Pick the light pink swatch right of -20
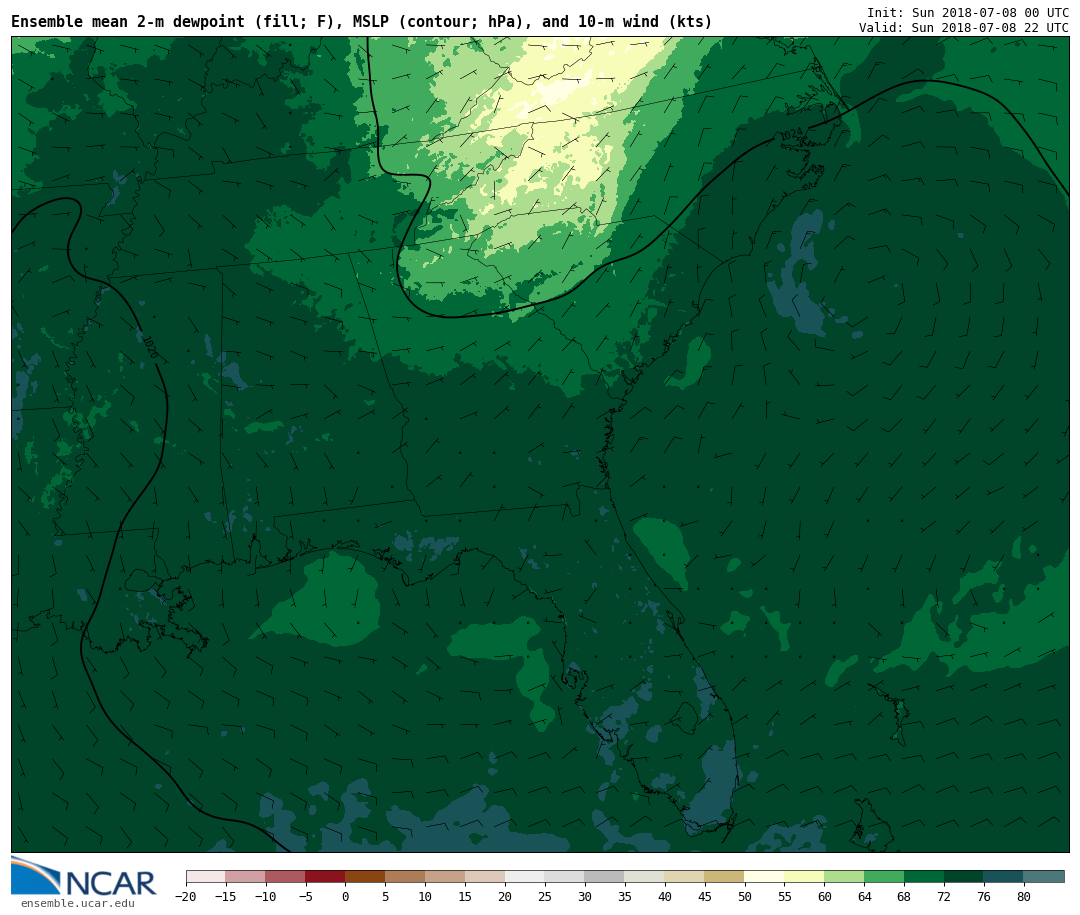 [205, 876]
